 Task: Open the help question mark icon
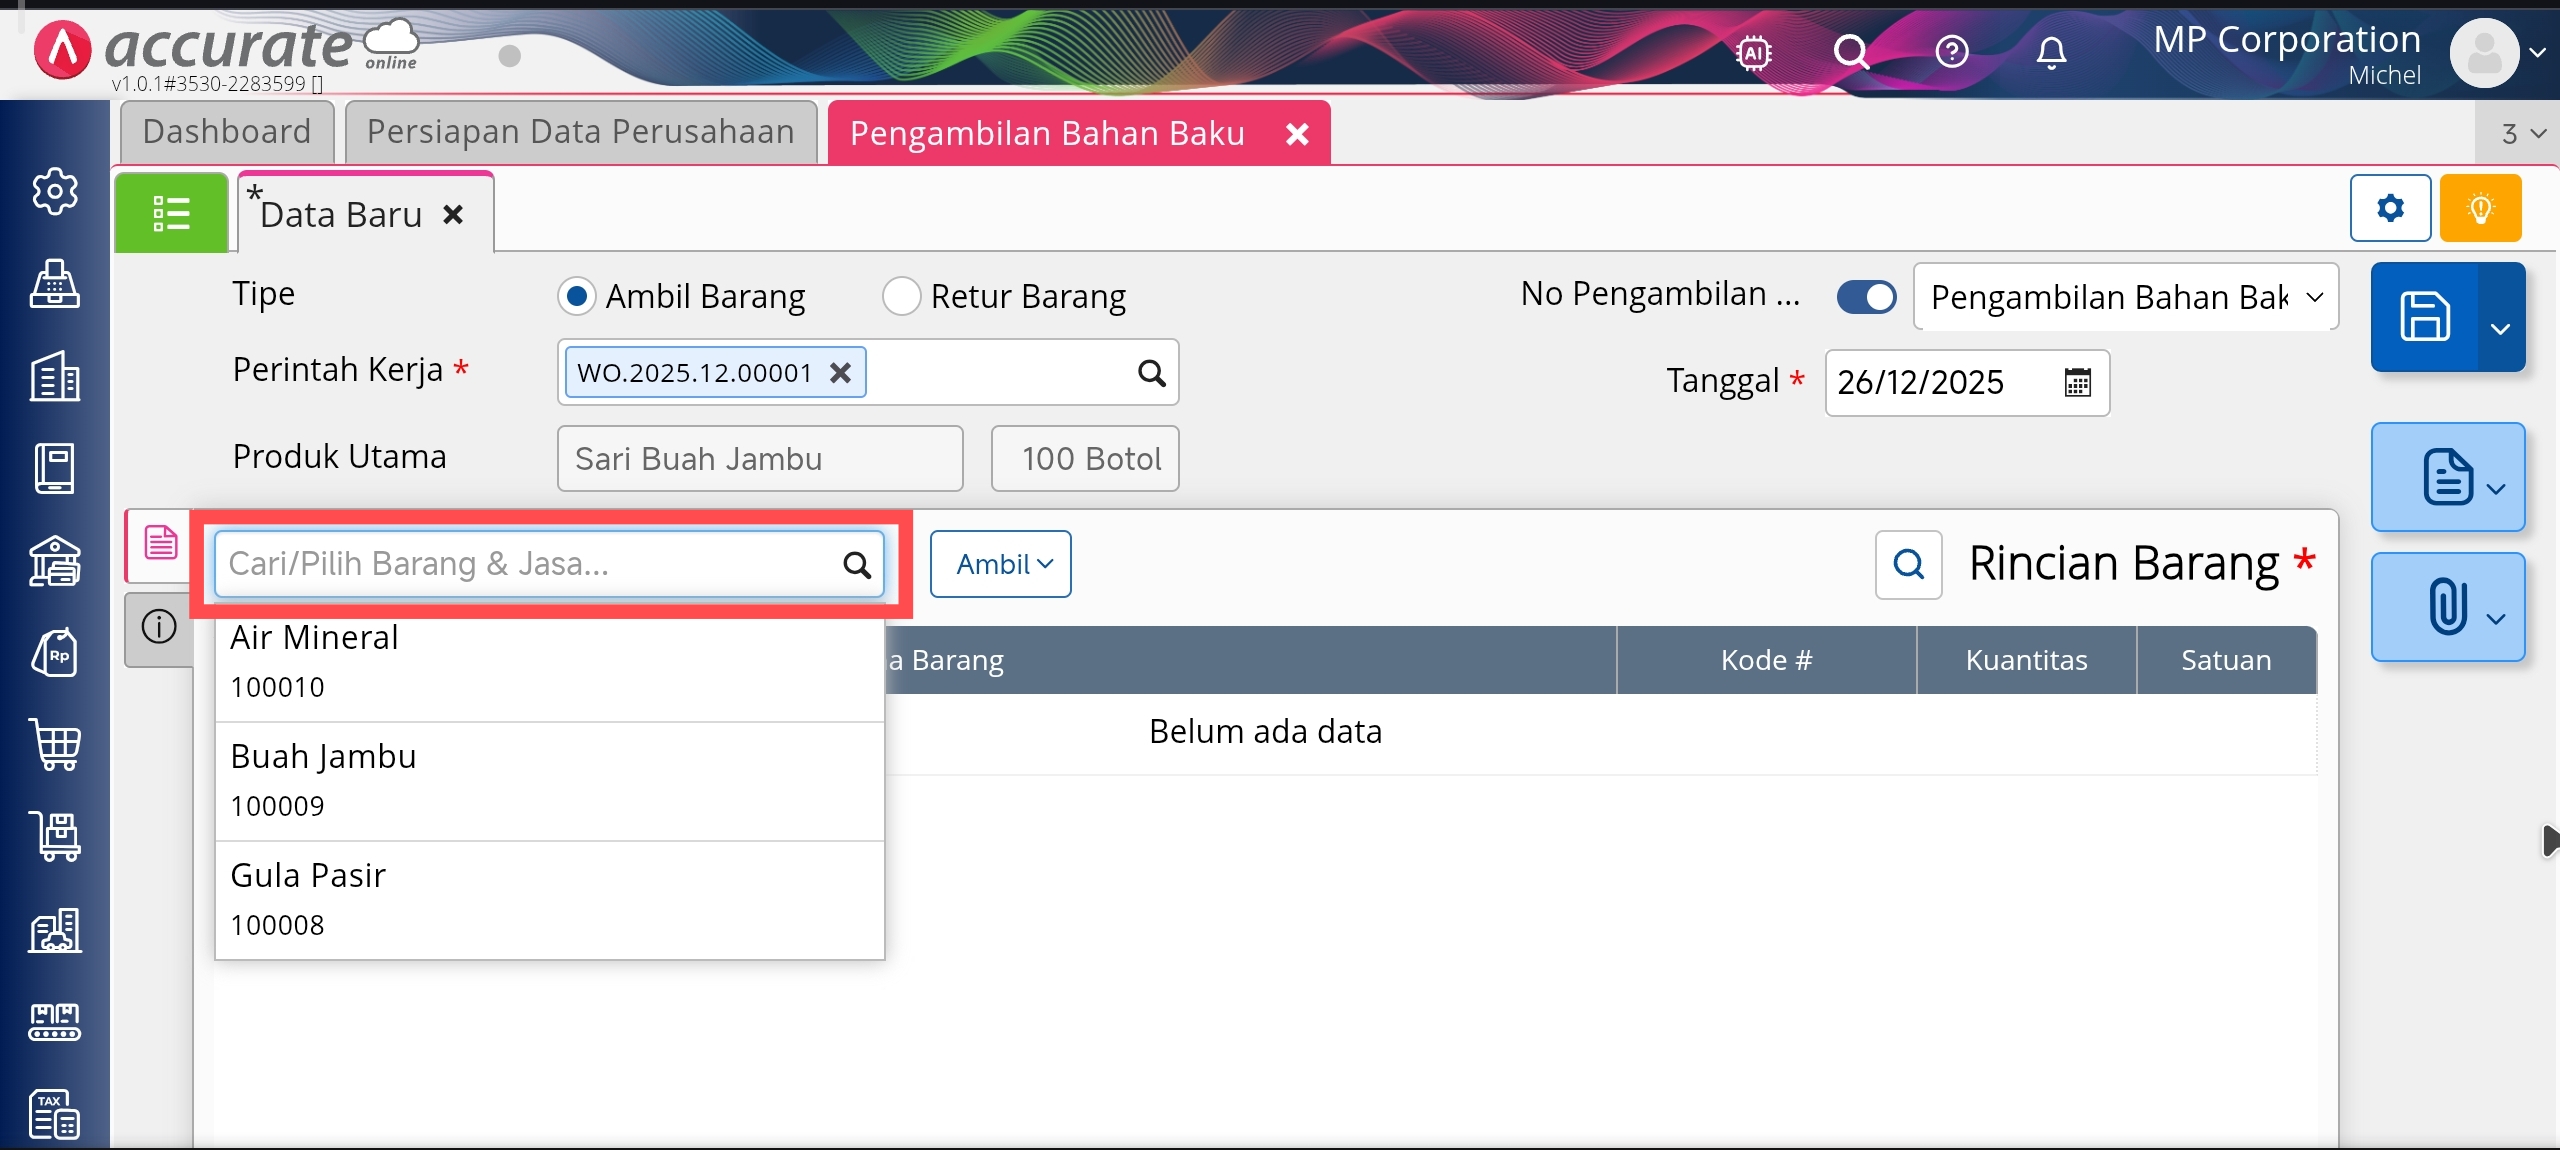tap(1951, 52)
